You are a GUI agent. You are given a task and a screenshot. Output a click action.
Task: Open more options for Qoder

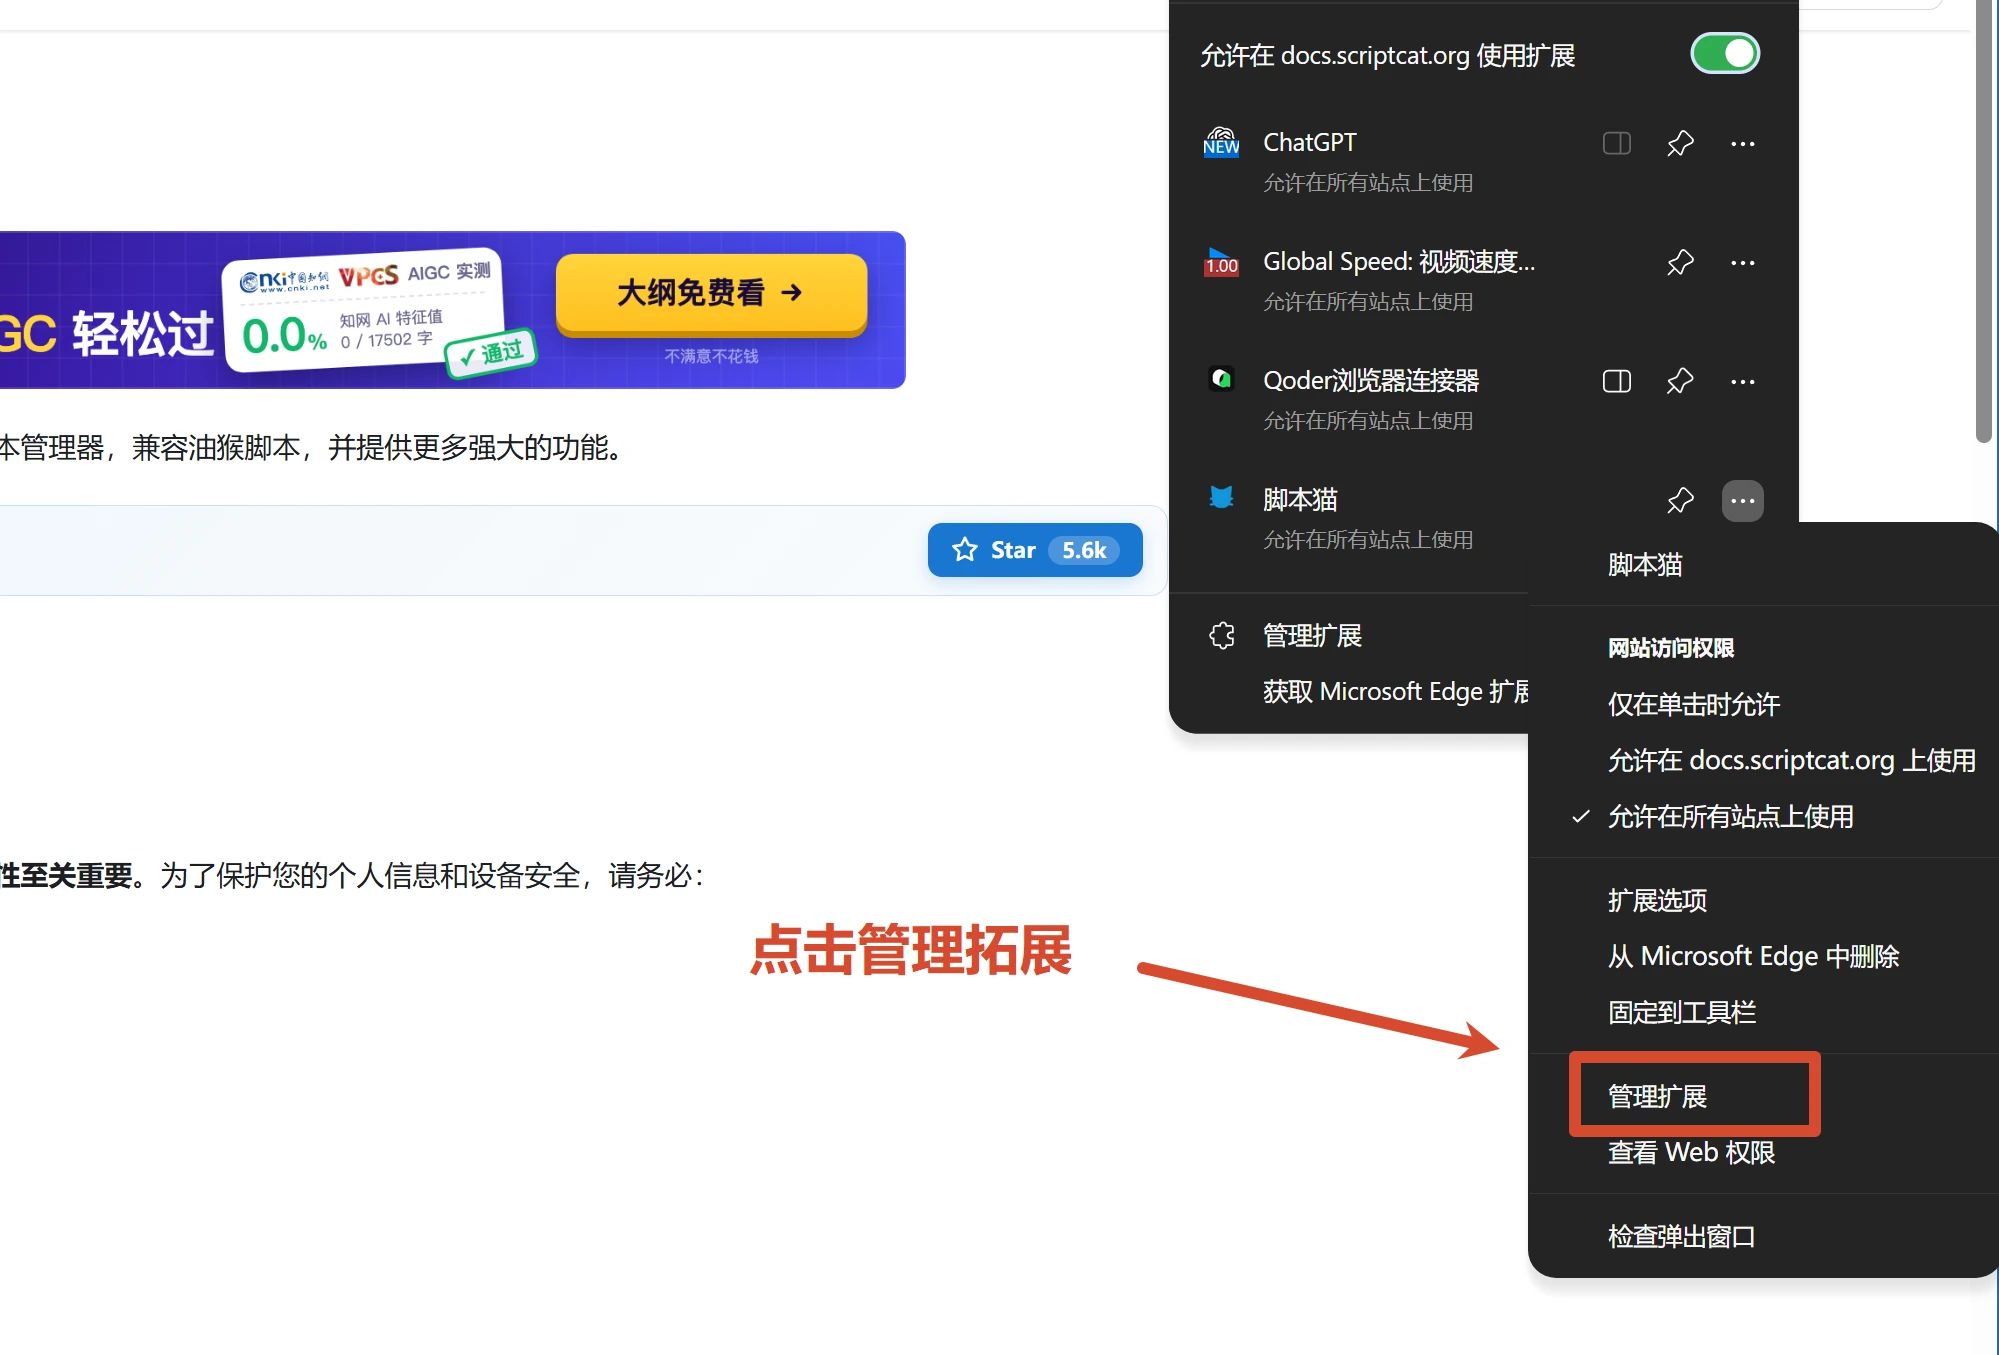[x=1742, y=381]
